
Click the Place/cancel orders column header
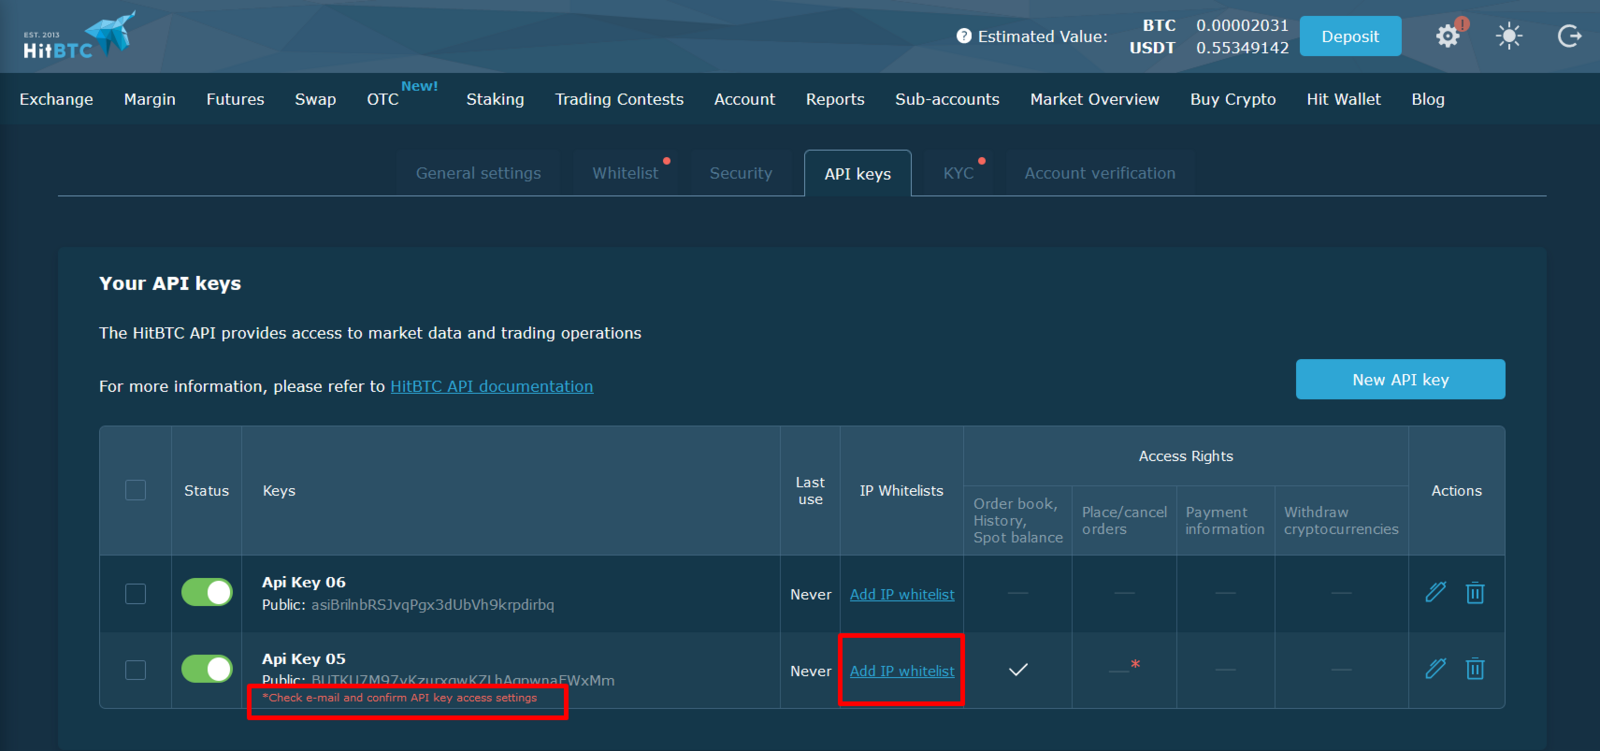[1124, 520]
